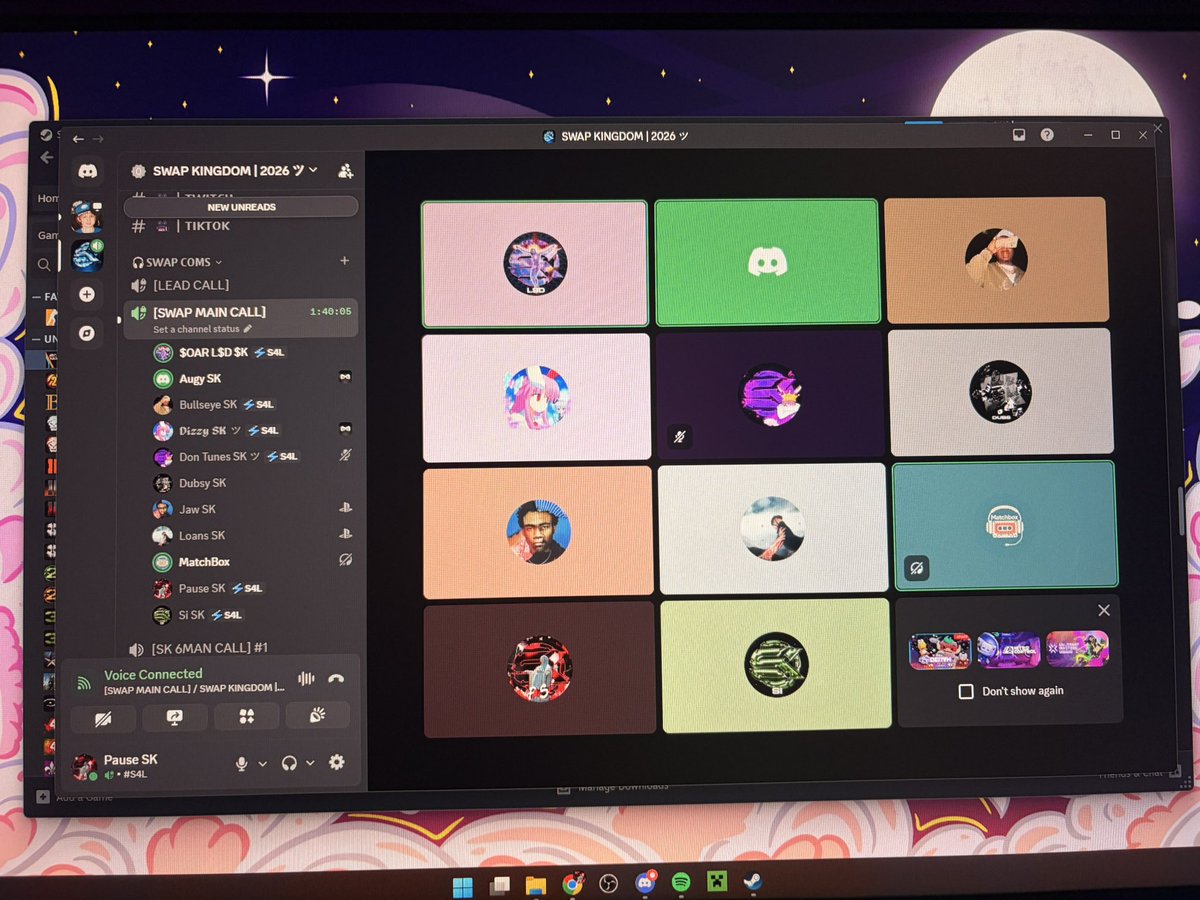Close the activities suggestion popup
This screenshot has height=900, width=1200.
(1103, 610)
